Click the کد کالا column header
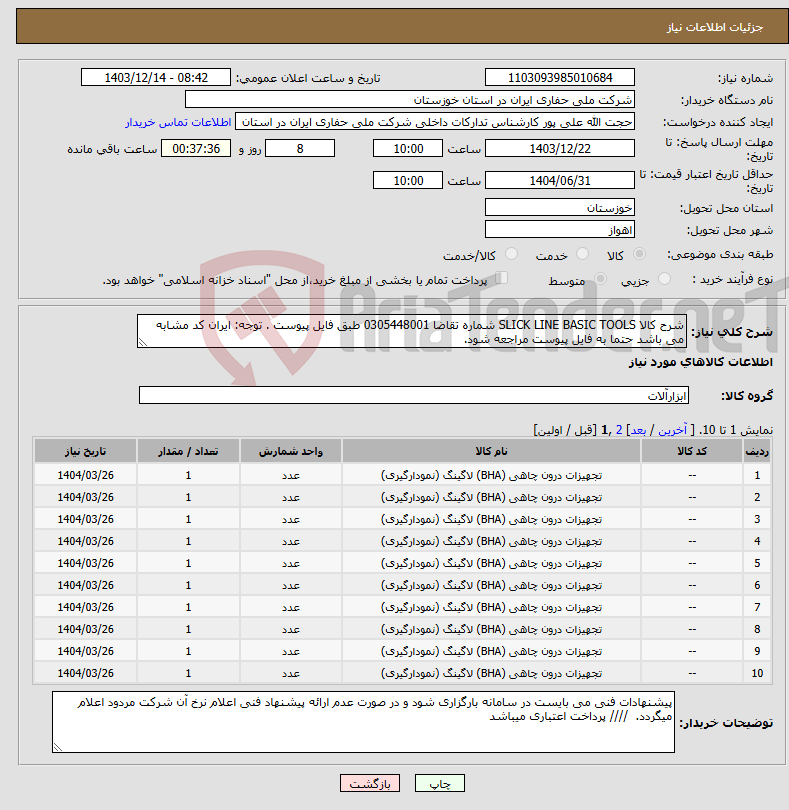This screenshot has height=810, width=789. 692,451
